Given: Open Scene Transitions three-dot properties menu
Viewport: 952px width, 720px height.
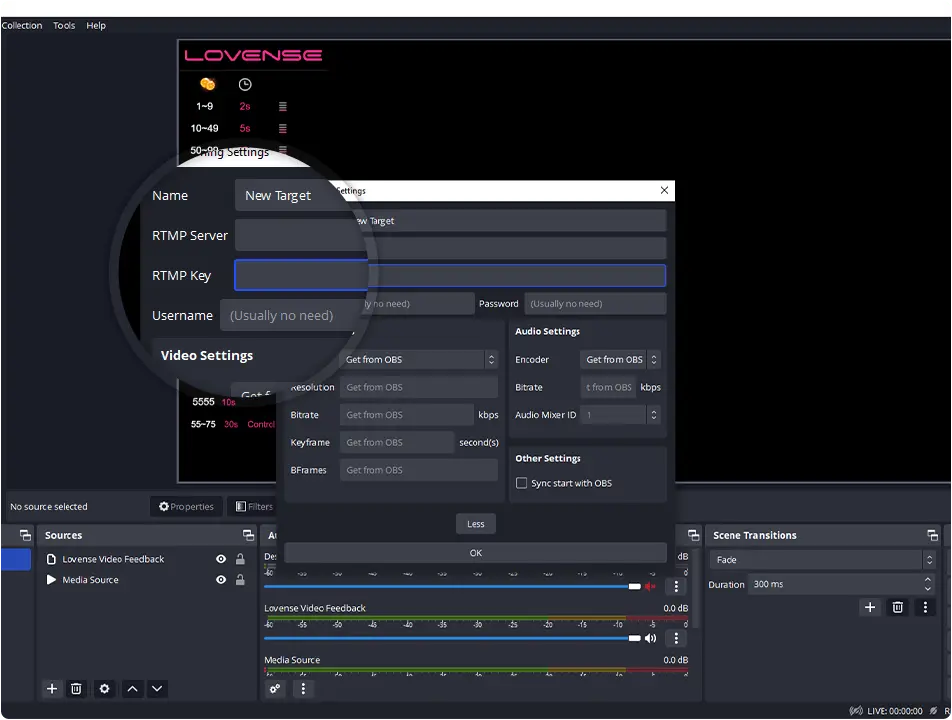Looking at the screenshot, I should point(925,607).
